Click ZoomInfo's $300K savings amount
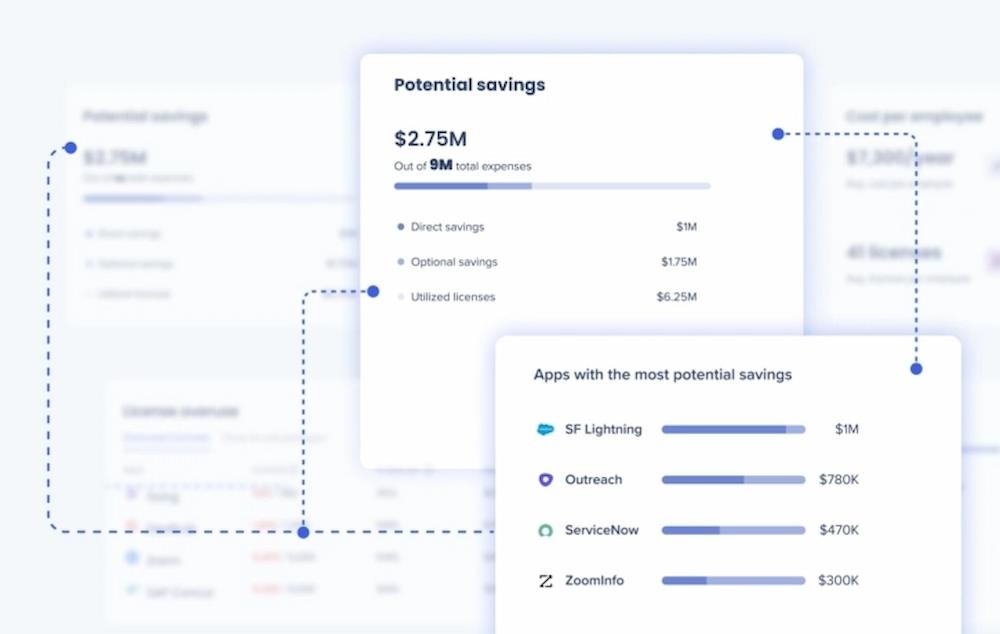 pos(839,580)
